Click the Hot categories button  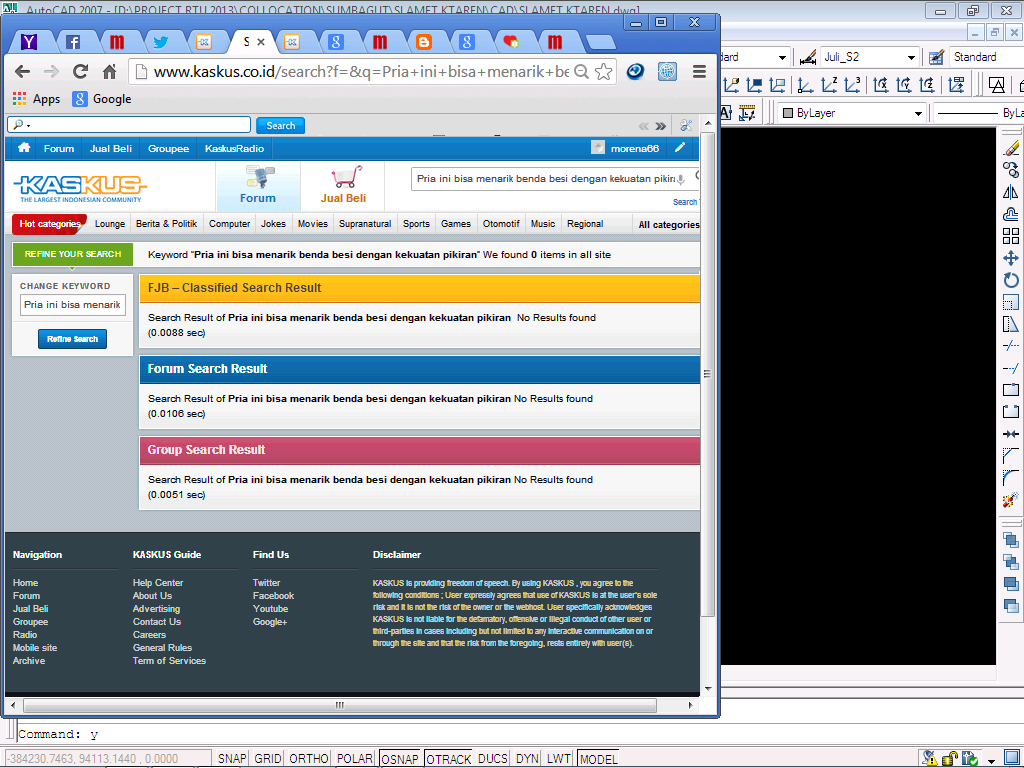50,224
